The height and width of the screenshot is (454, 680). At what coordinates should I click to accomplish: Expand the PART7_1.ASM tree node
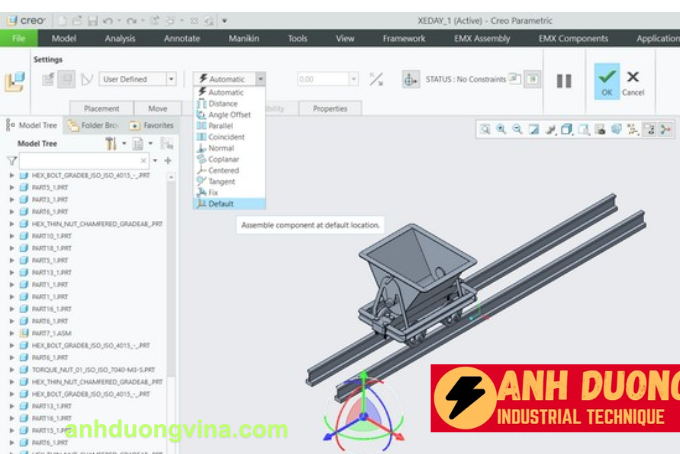(x=12, y=333)
